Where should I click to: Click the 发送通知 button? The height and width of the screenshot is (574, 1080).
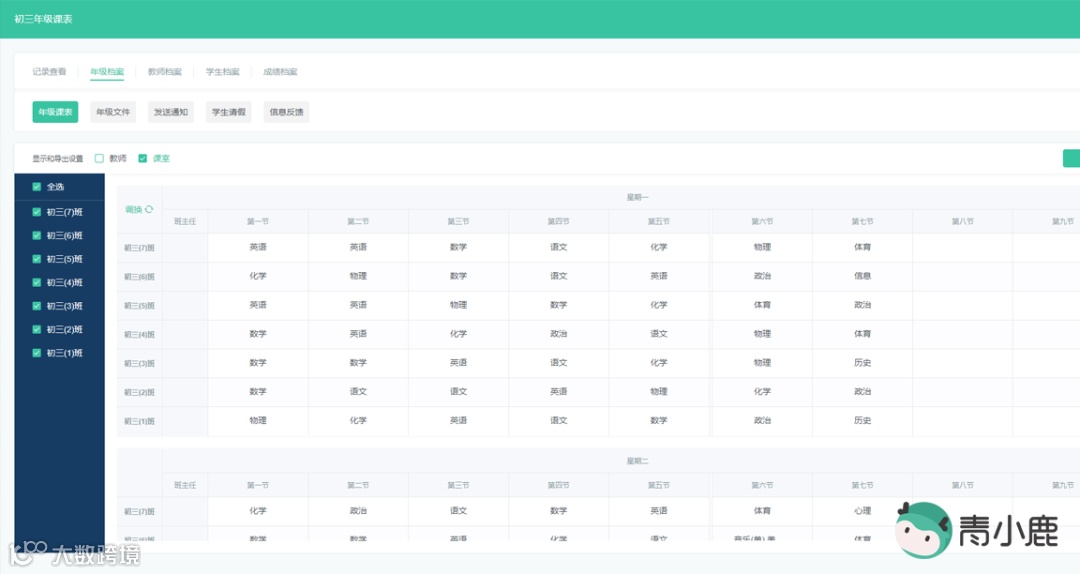coord(171,112)
